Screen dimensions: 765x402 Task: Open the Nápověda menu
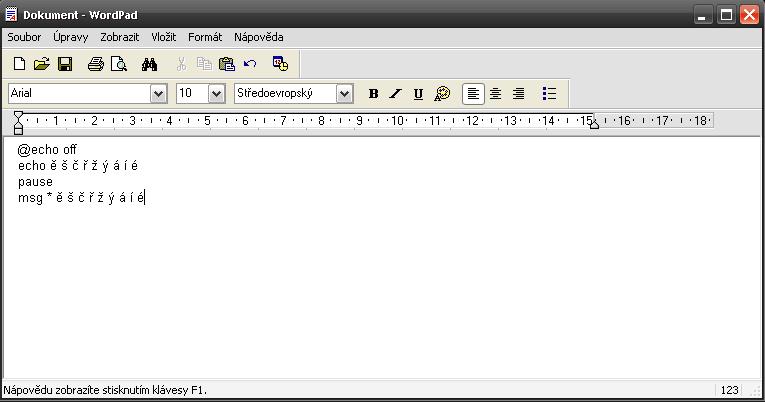[x=259, y=37]
